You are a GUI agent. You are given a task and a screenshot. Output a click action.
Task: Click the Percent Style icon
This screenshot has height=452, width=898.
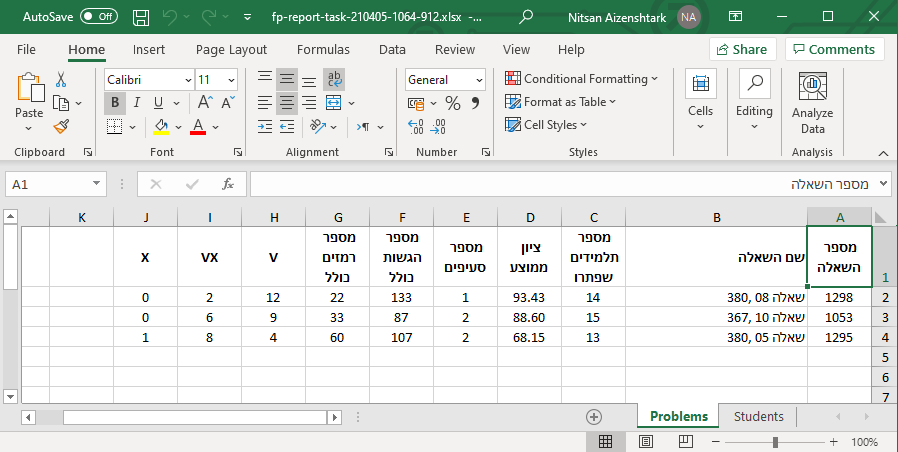pyautogui.click(x=452, y=103)
